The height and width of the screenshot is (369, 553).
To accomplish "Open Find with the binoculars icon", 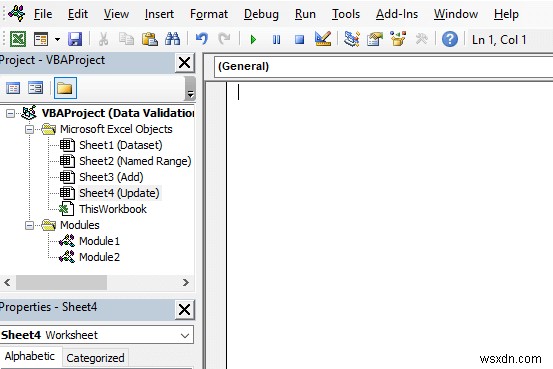I will click(172, 39).
